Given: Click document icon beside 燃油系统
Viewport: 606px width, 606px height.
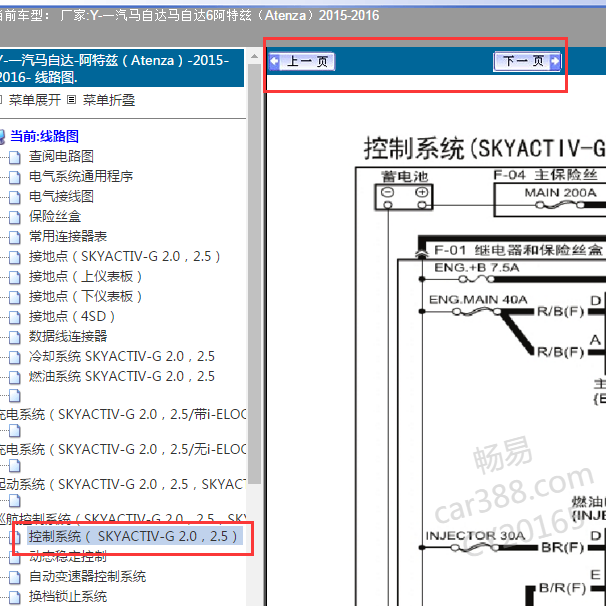Looking at the screenshot, I should point(15,377).
